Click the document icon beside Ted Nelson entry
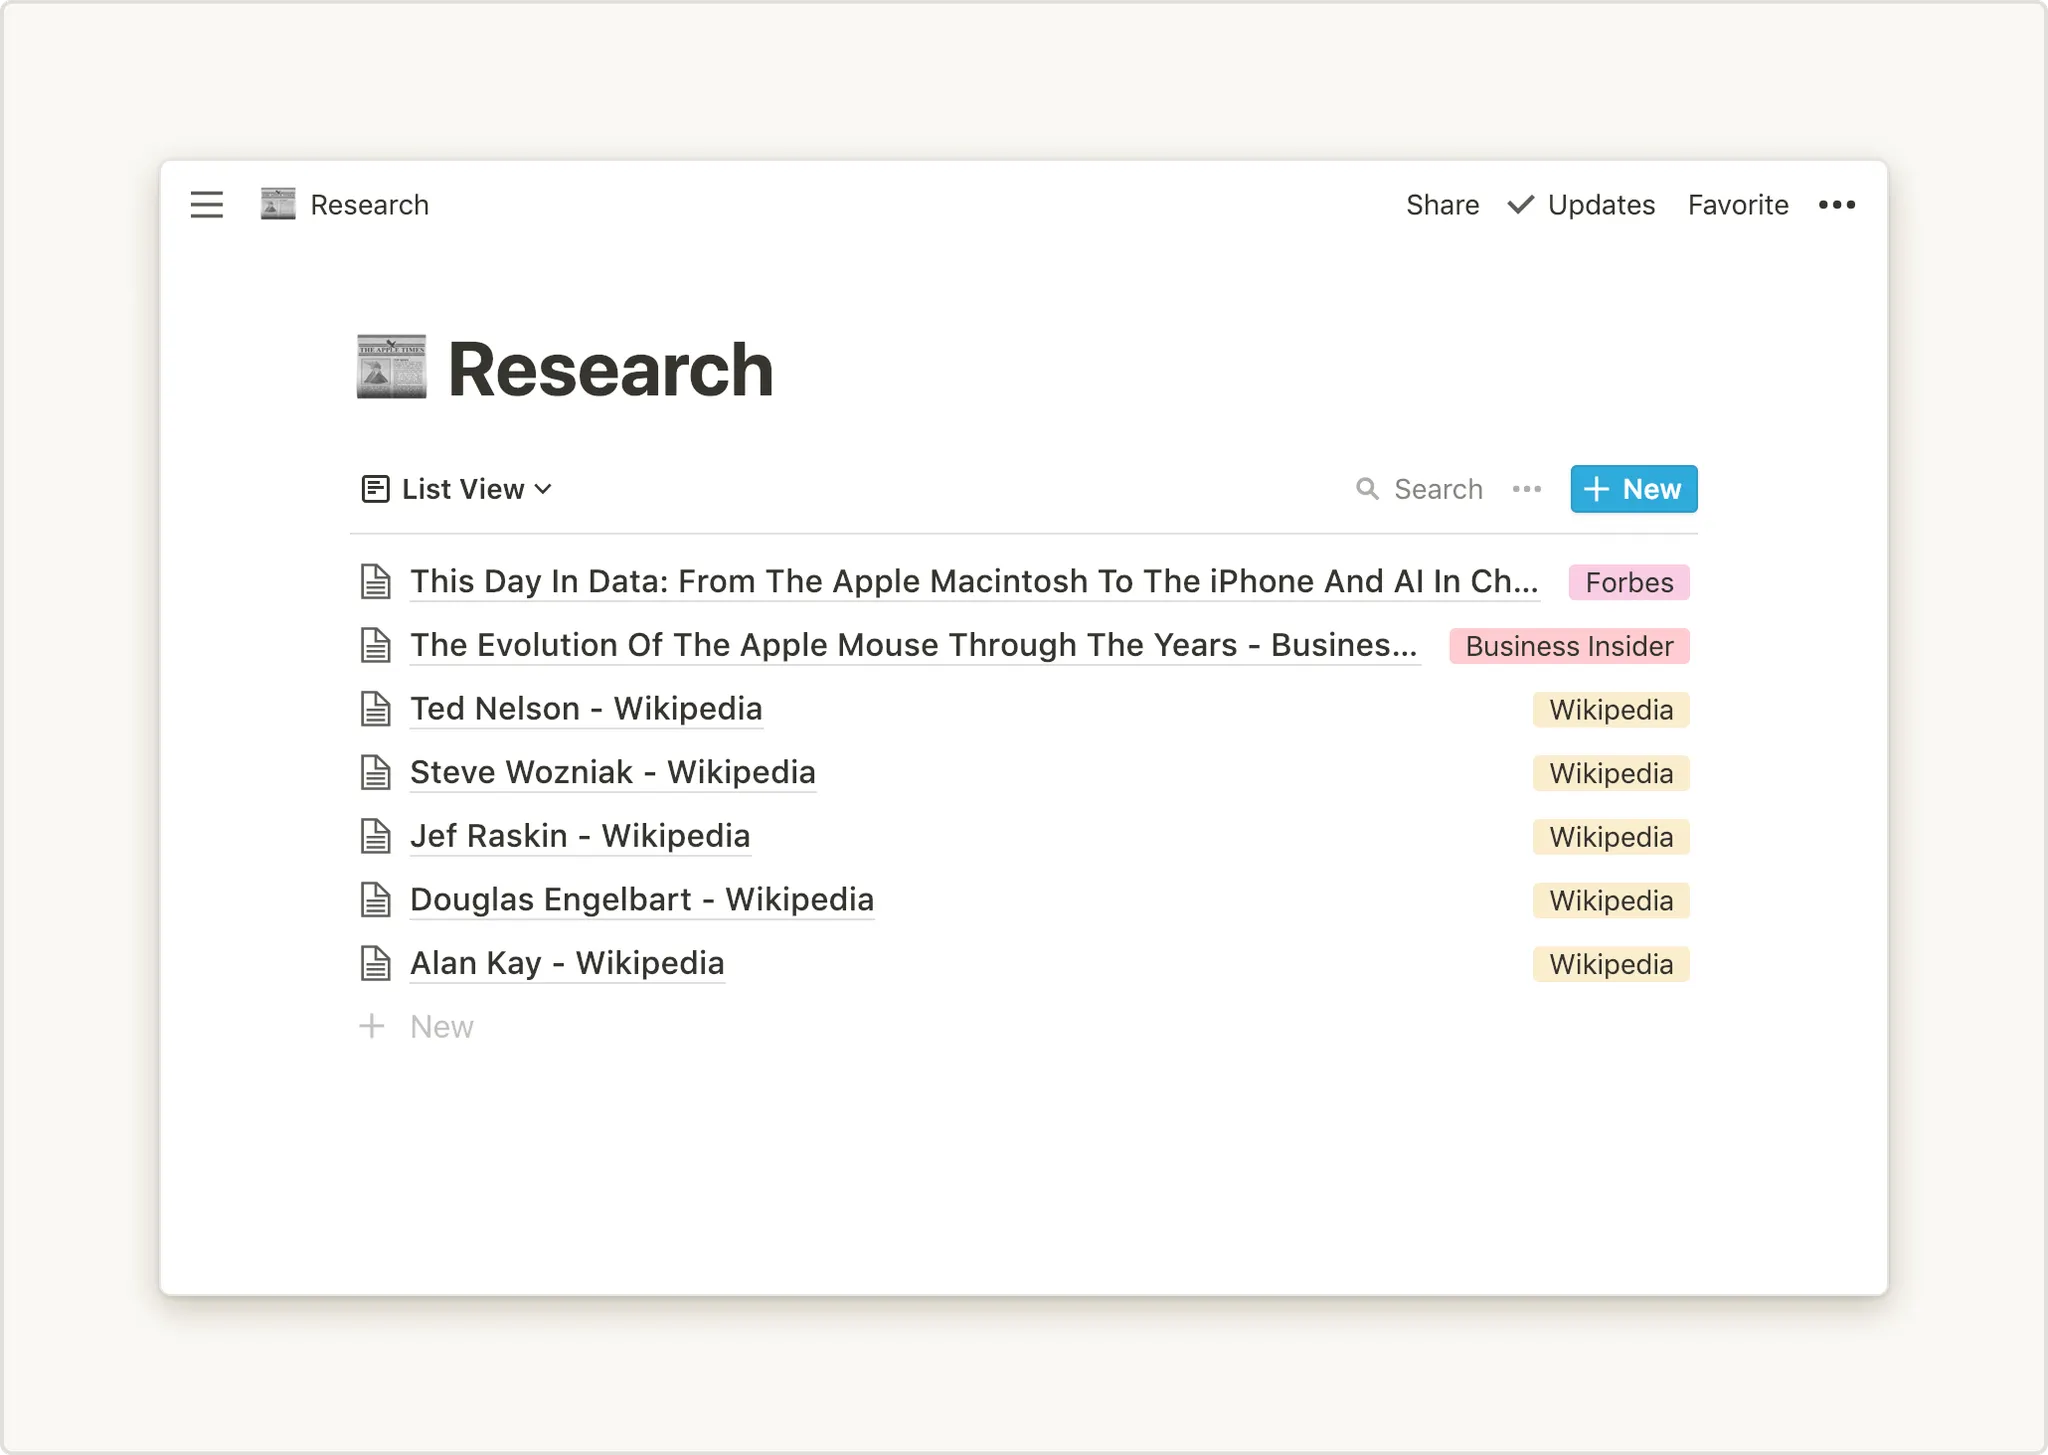The height and width of the screenshot is (1455, 2048). (376, 709)
